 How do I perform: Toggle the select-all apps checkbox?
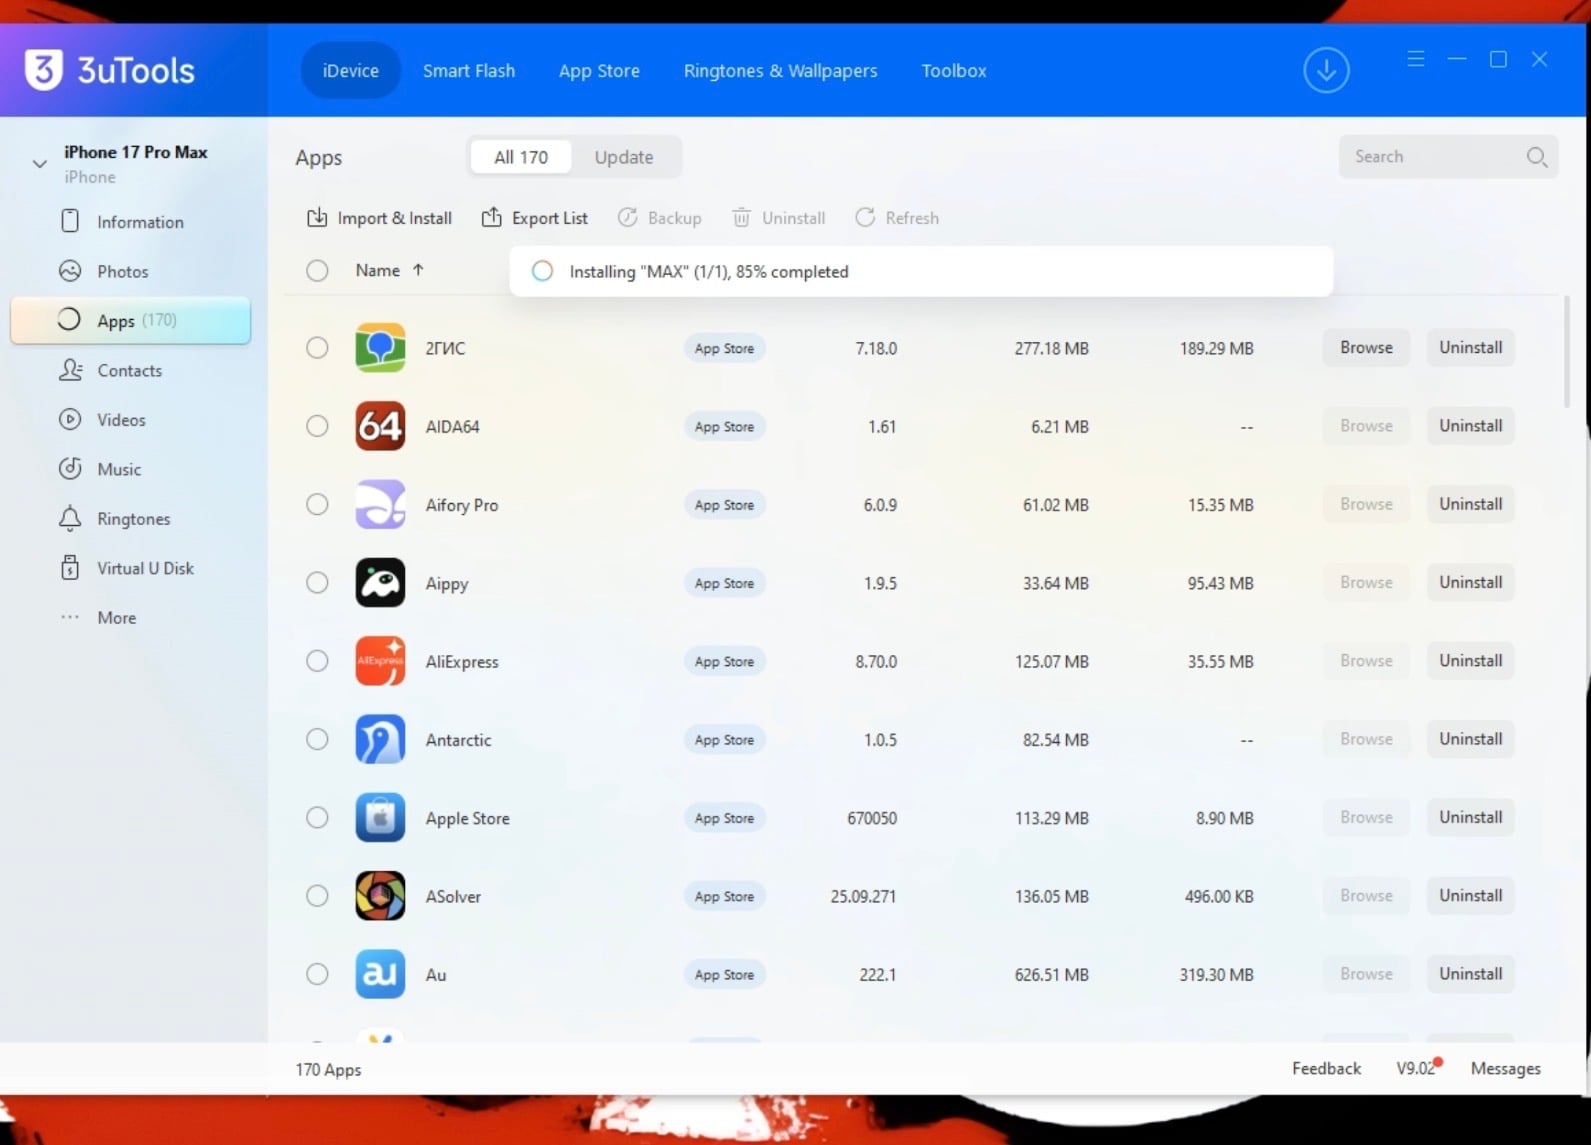317,270
